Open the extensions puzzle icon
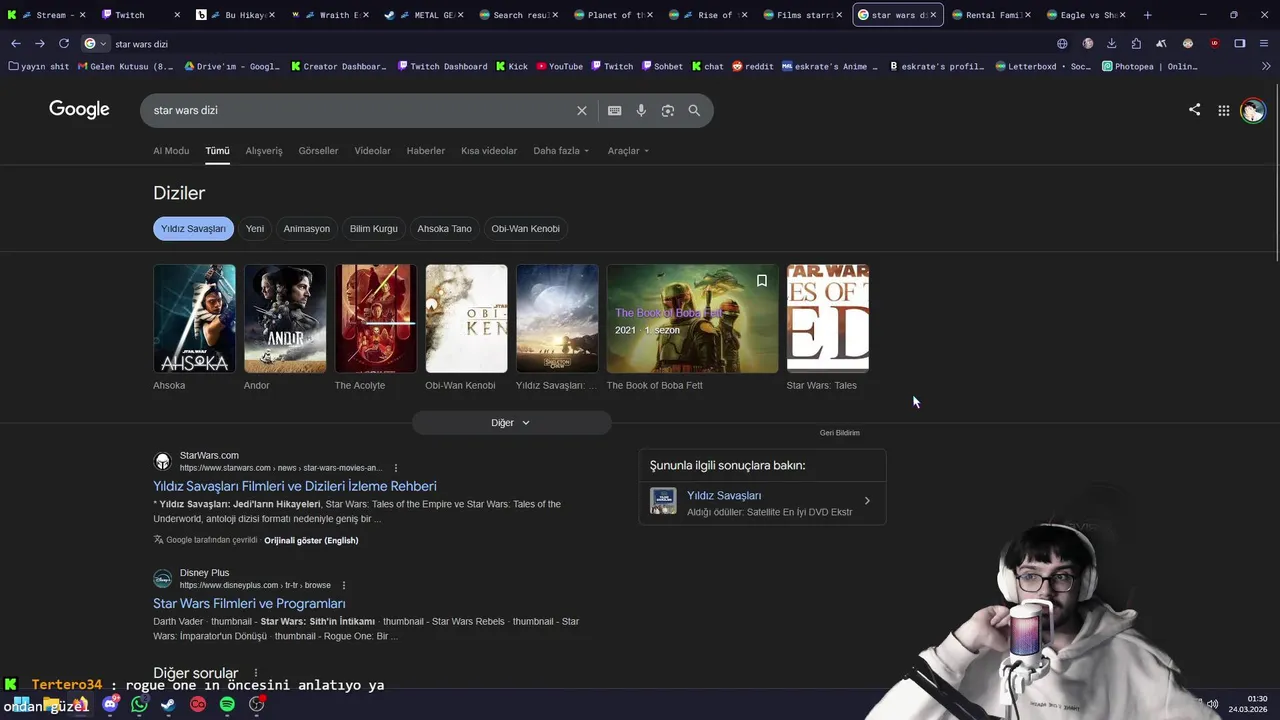 click(x=1136, y=44)
